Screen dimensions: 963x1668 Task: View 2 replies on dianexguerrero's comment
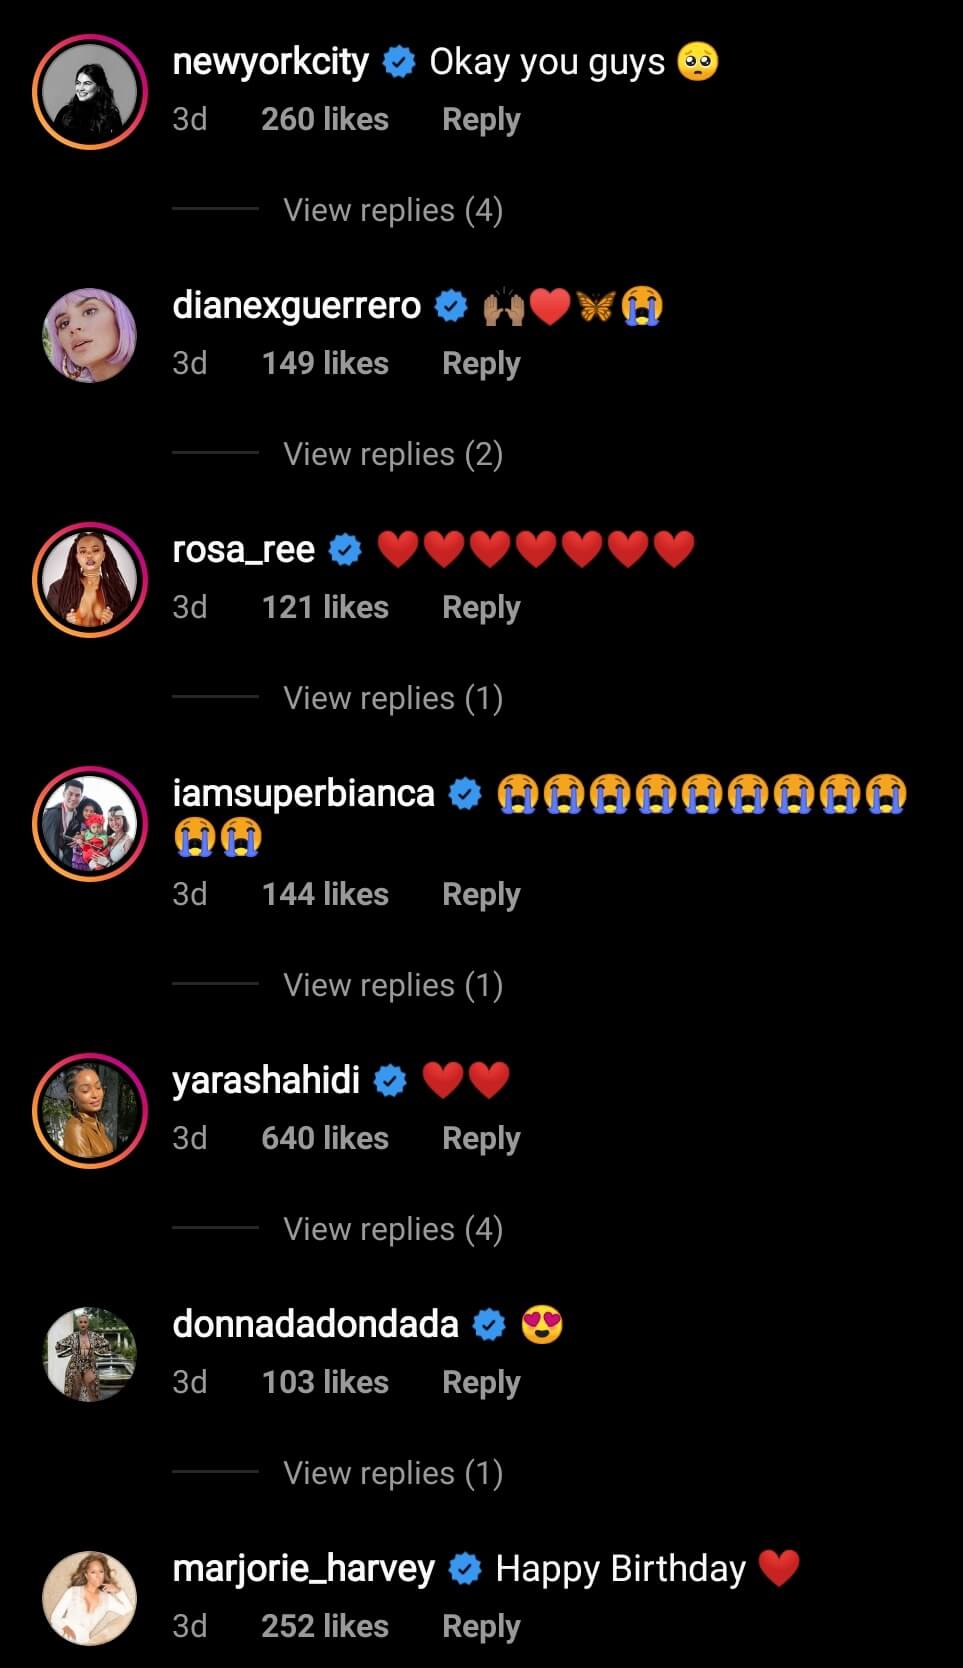pos(392,454)
